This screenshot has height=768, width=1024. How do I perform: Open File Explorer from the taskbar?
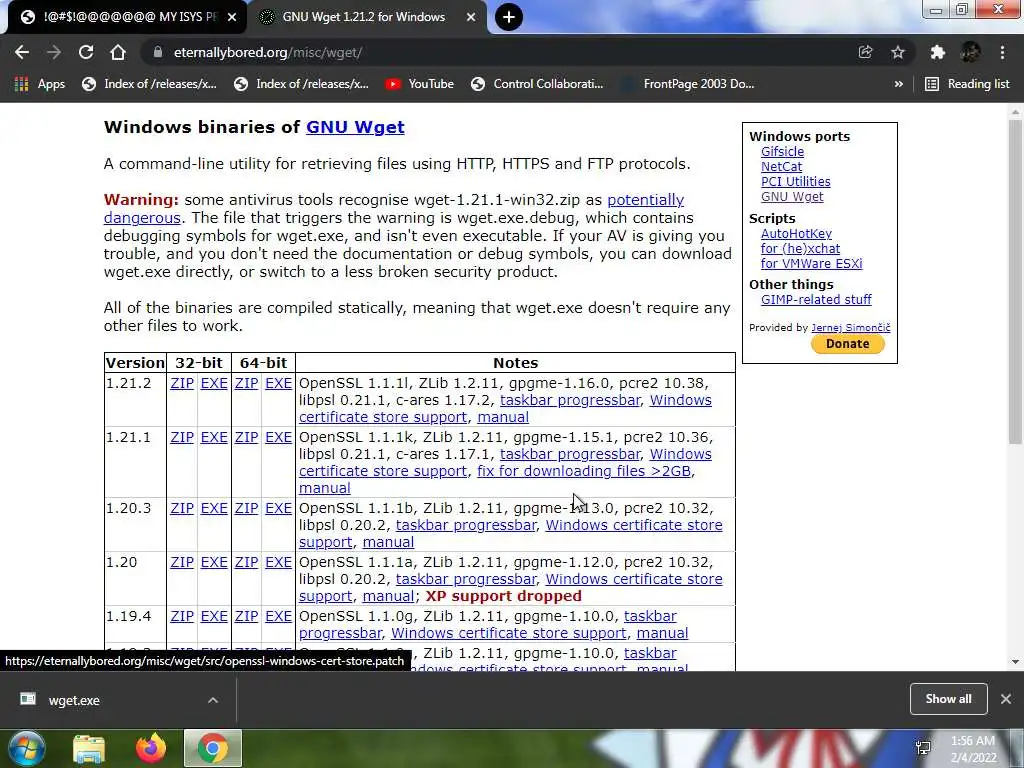[x=89, y=749]
